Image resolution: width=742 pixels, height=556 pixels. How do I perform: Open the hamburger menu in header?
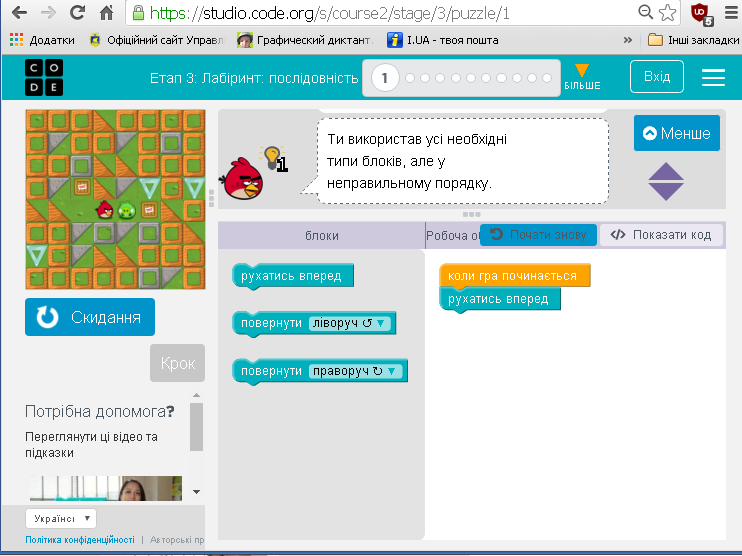tap(713, 78)
